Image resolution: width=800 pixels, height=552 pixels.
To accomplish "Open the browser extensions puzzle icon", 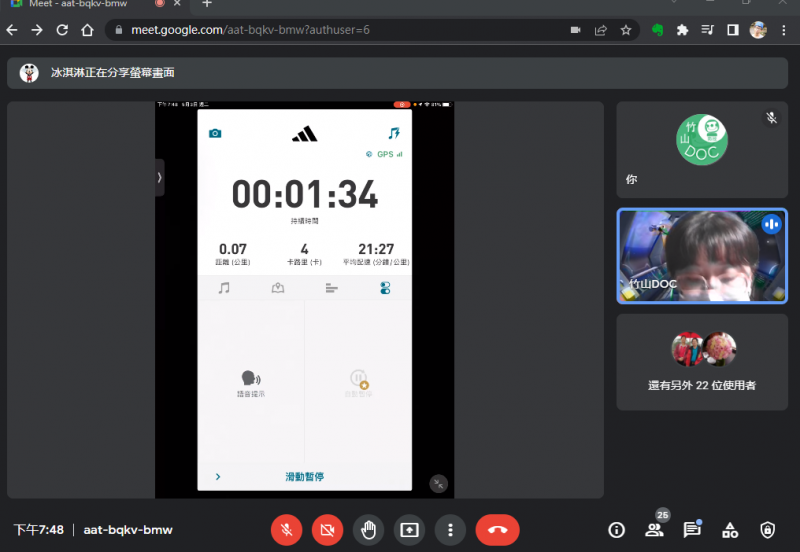I will (x=683, y=30).
